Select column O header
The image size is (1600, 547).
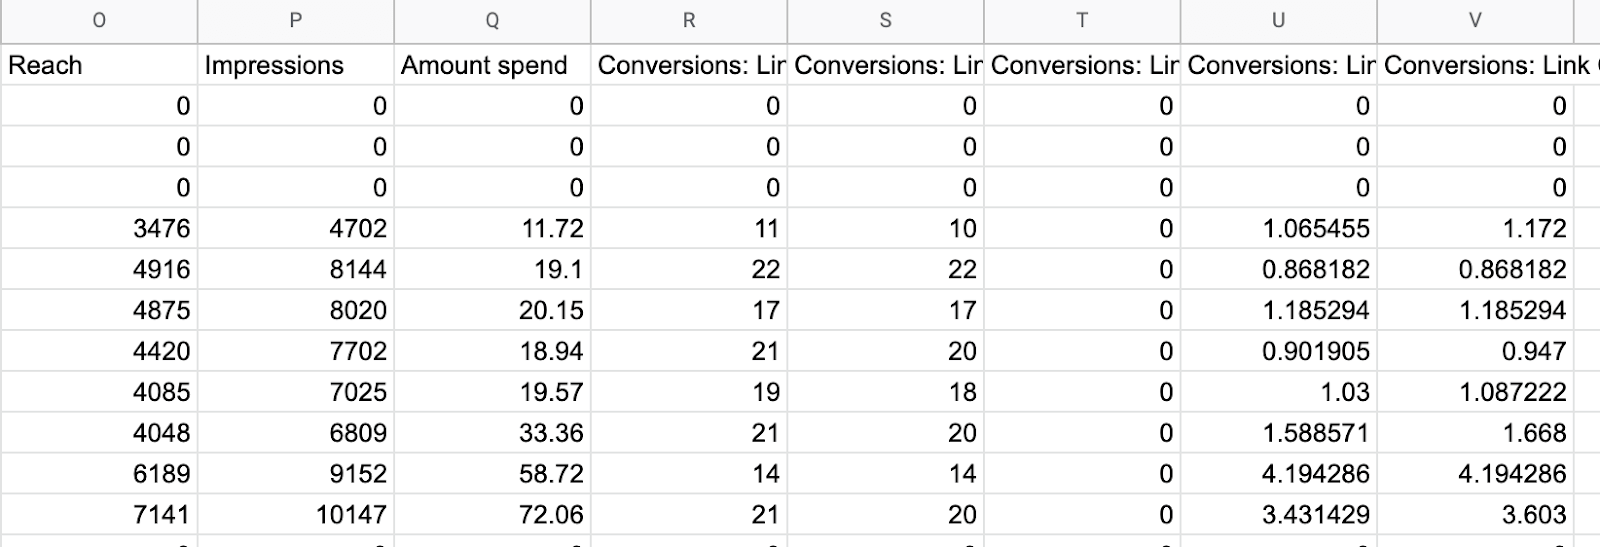99,21
